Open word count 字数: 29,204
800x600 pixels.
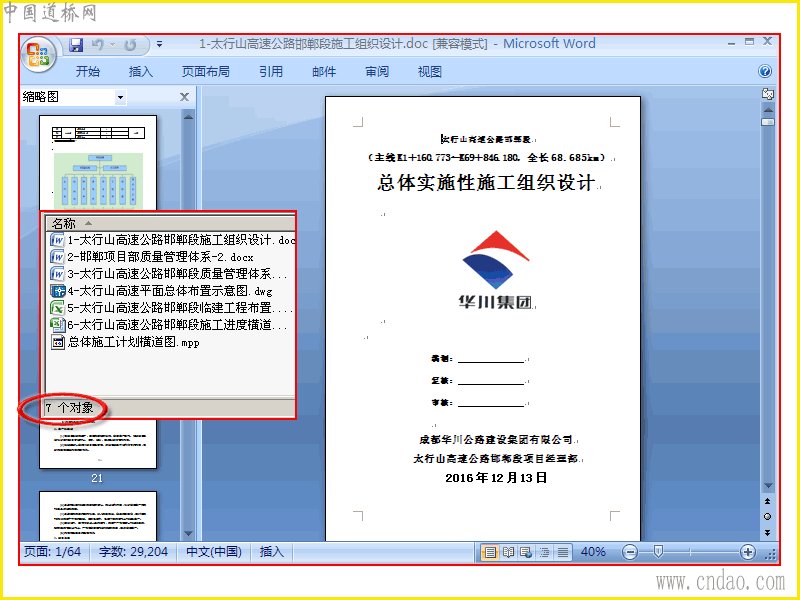pyautogui.click(x=133, y=552)
